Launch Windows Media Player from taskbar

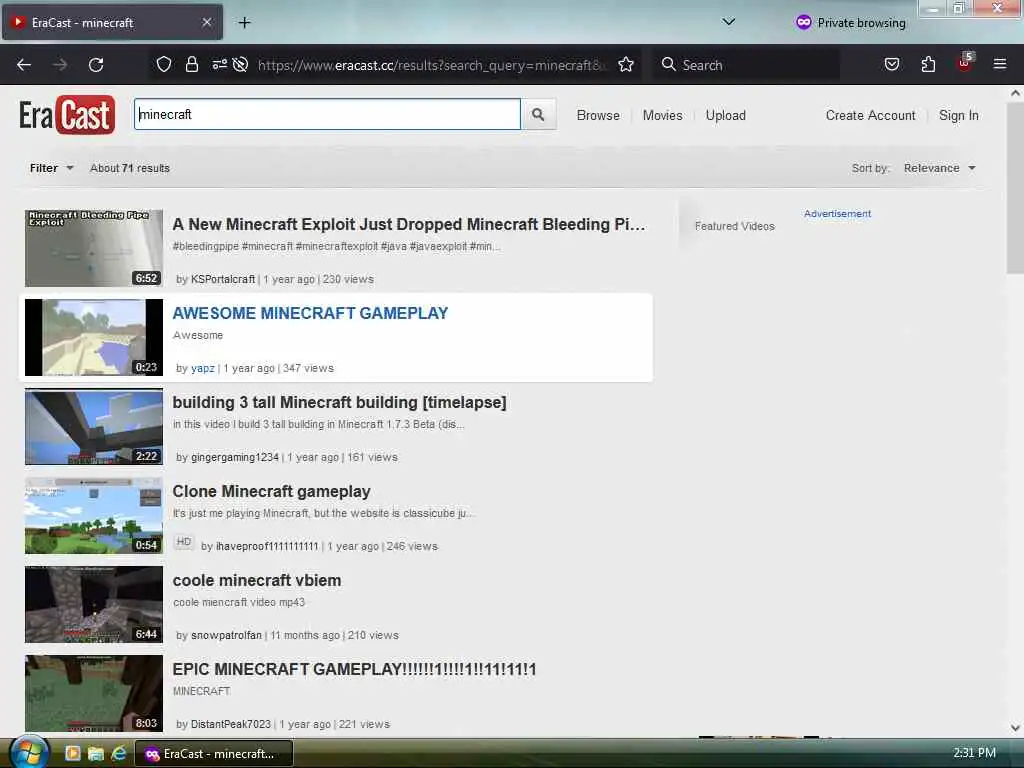tap(72, 754)
